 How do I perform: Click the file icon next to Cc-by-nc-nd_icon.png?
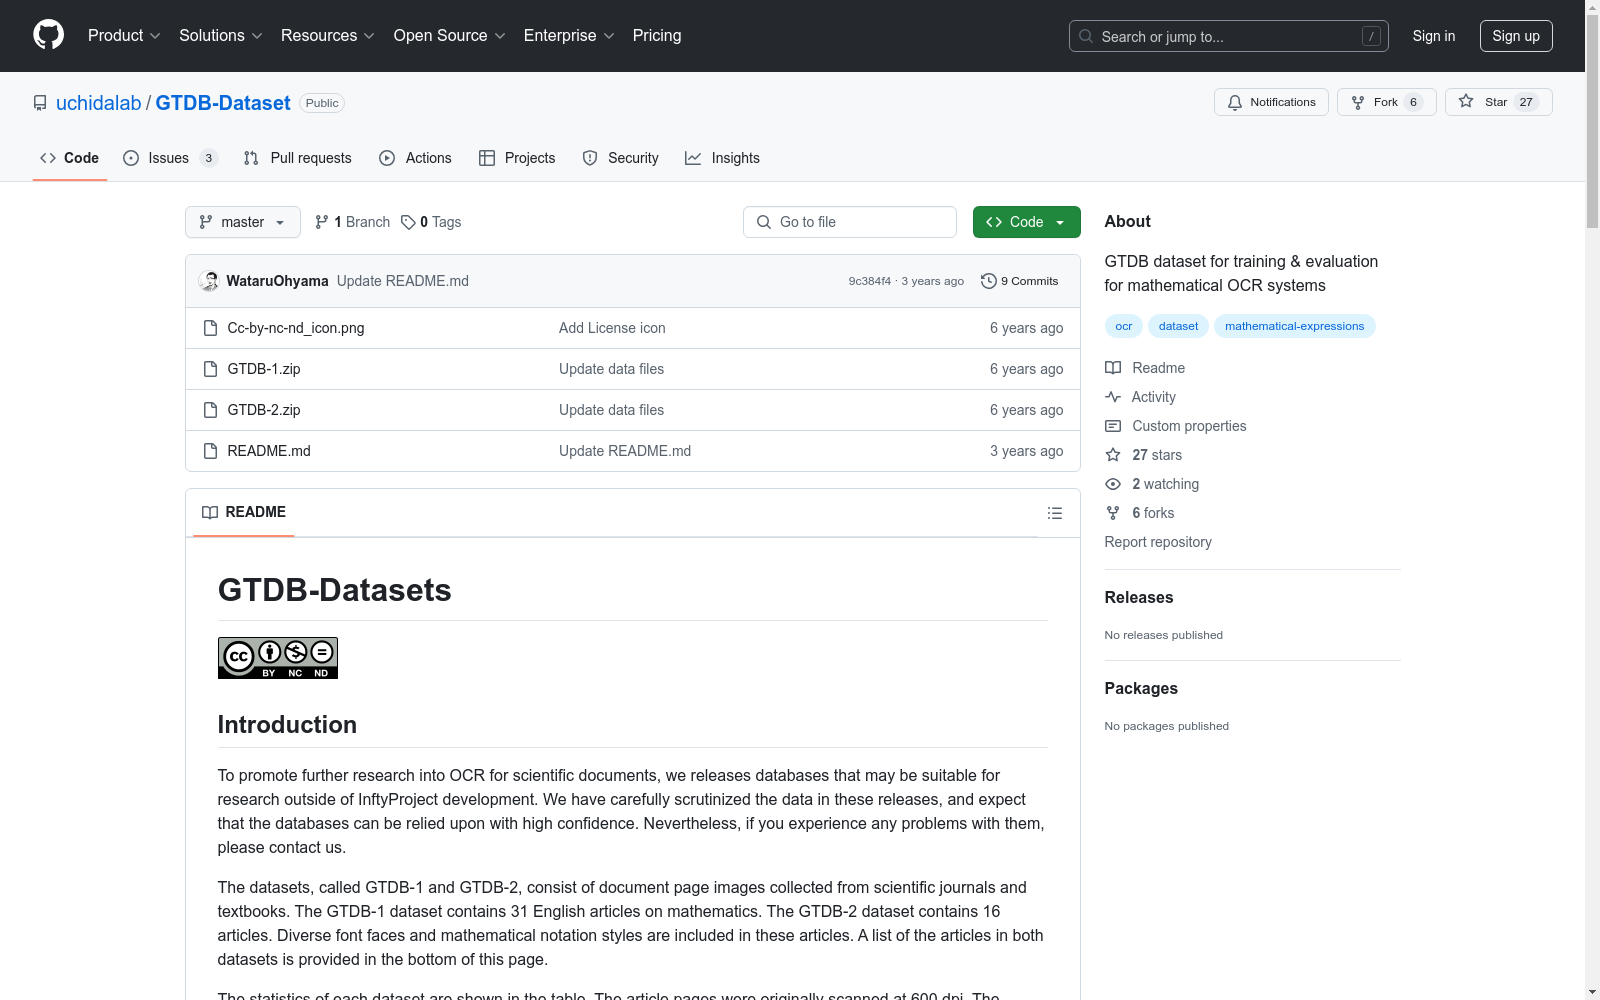(x=210, y=328)
